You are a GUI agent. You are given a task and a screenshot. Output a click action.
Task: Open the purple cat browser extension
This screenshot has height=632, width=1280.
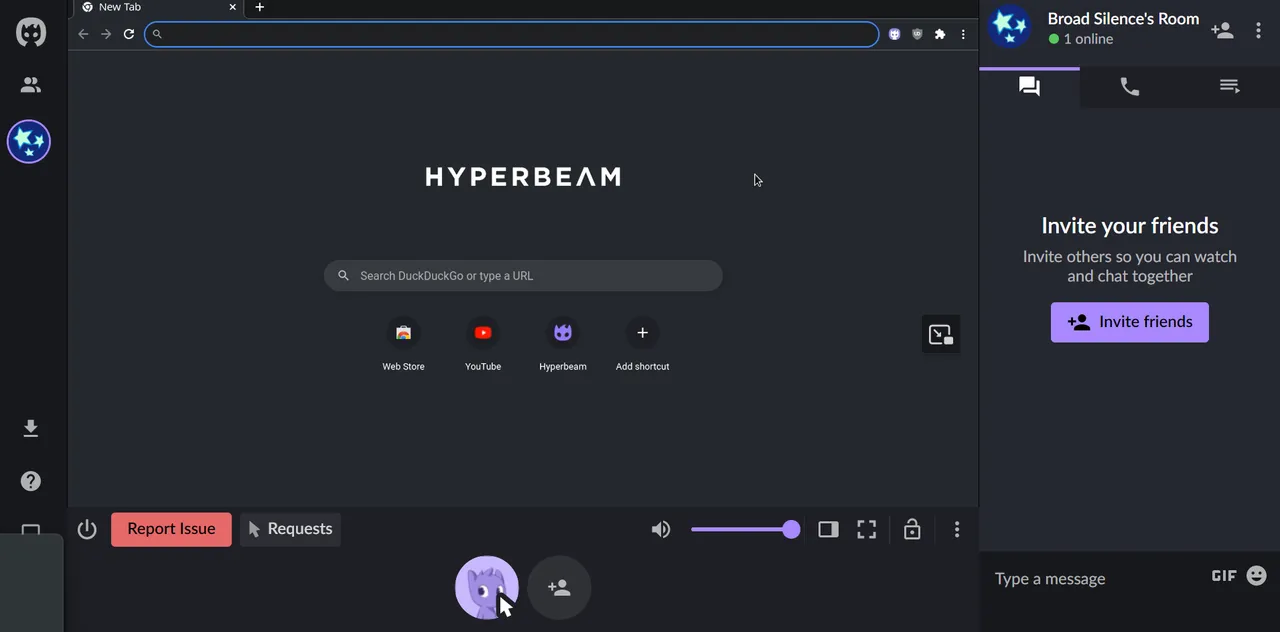coord(895,34)
